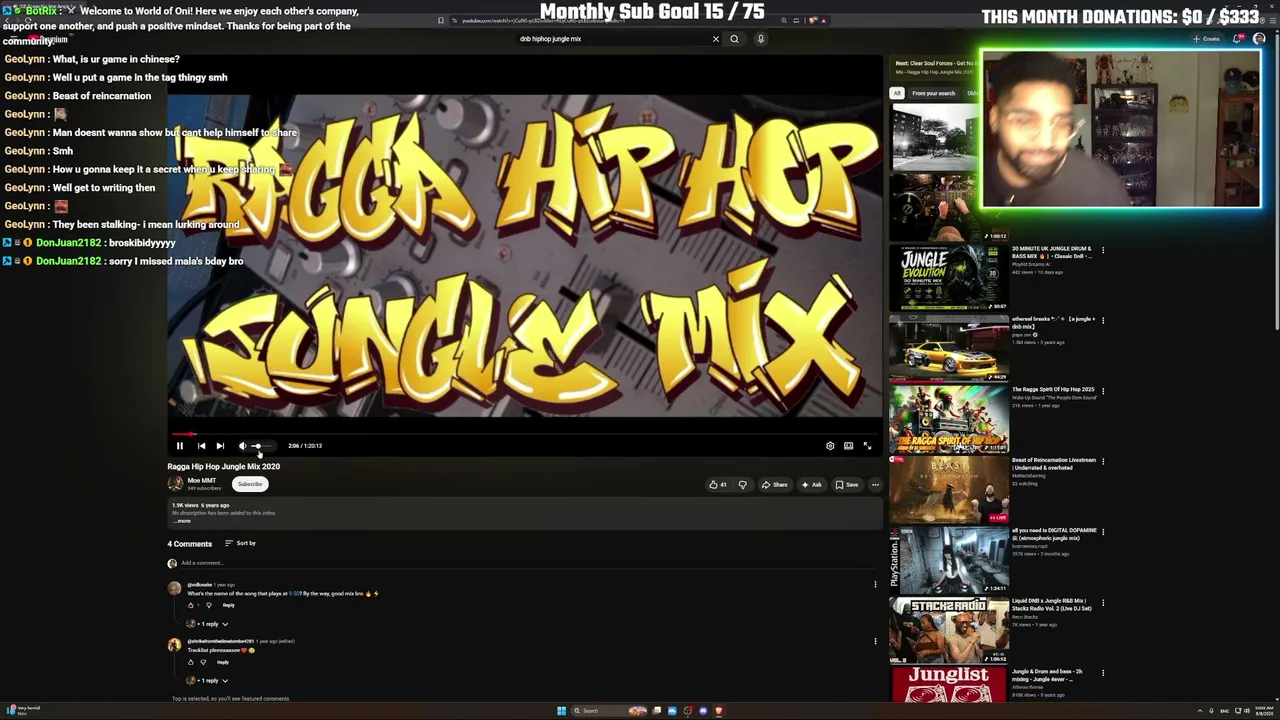Skip to the previous video in player
The image size is (1280, 720).
201,446
